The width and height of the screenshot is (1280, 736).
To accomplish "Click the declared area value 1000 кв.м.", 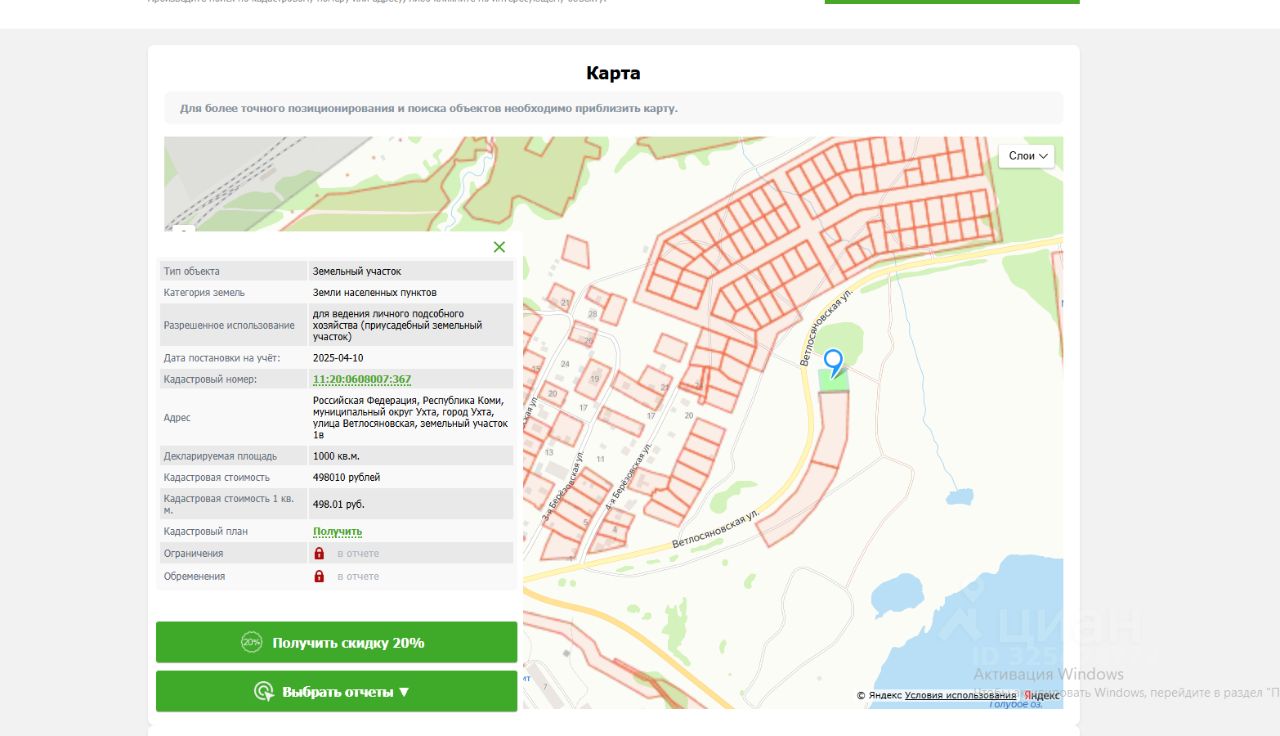I will pyautogui.click(x=336, y=456).
